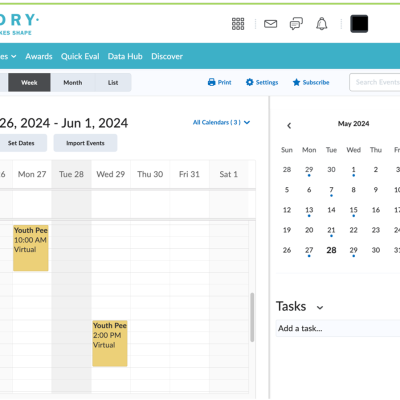Switch to Month view
Image resolution: width=400 pixels, height=400 pixels.
pos(73,83)
